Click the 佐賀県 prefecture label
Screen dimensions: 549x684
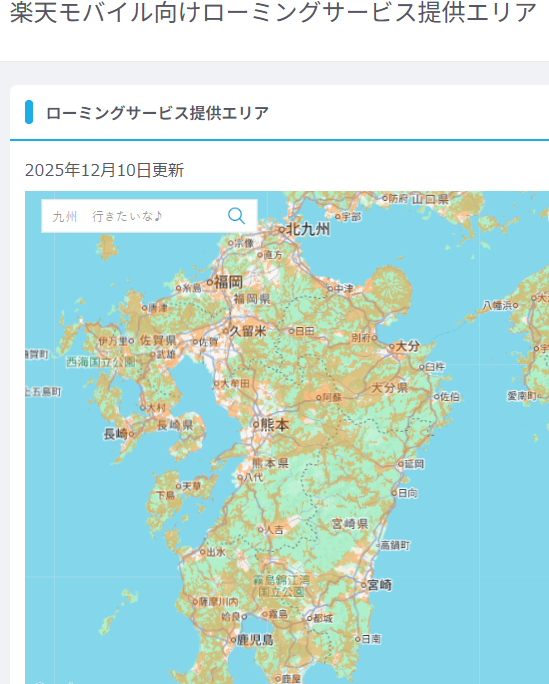point(158,340)
